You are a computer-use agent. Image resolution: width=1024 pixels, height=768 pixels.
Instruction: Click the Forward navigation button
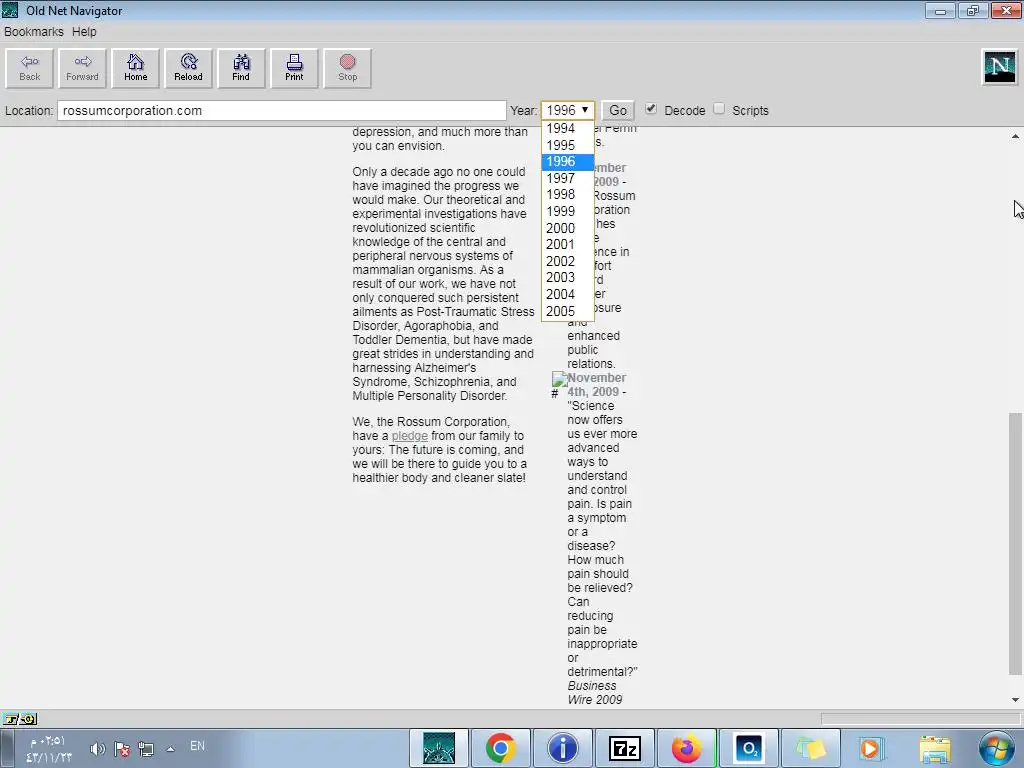[x=82, y=68]
